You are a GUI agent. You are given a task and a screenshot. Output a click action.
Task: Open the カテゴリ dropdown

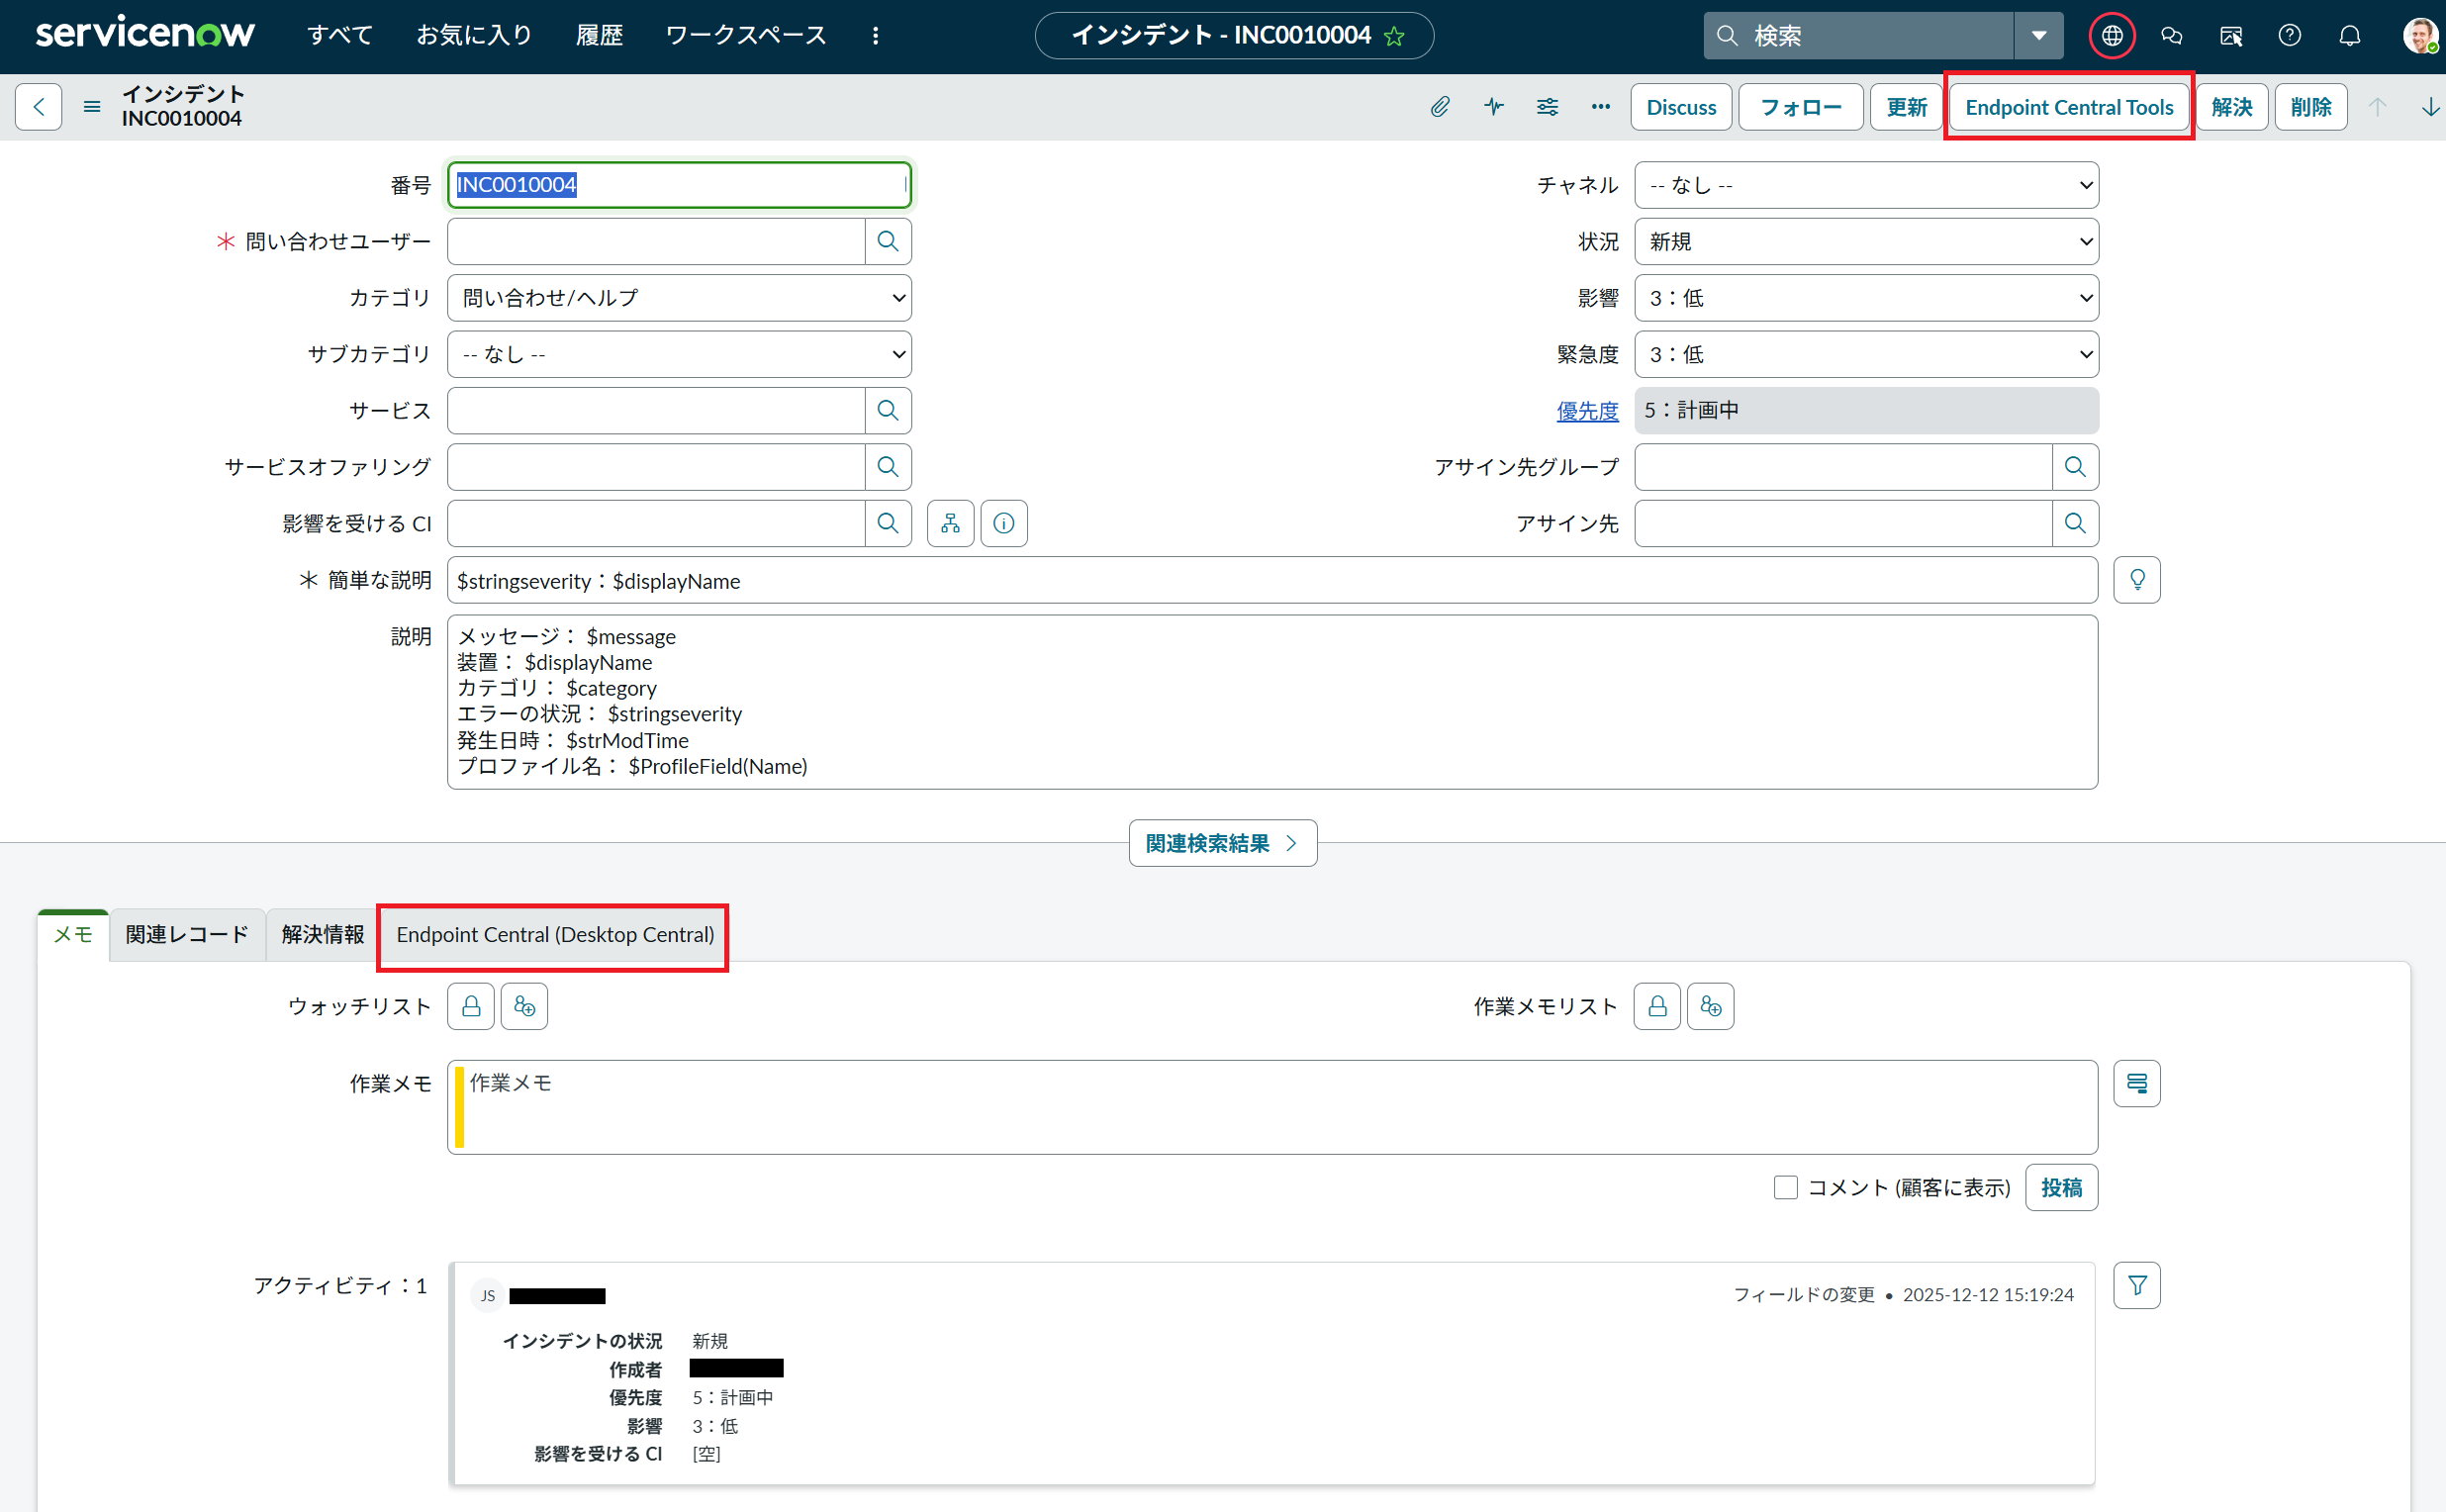pos(679,298)
